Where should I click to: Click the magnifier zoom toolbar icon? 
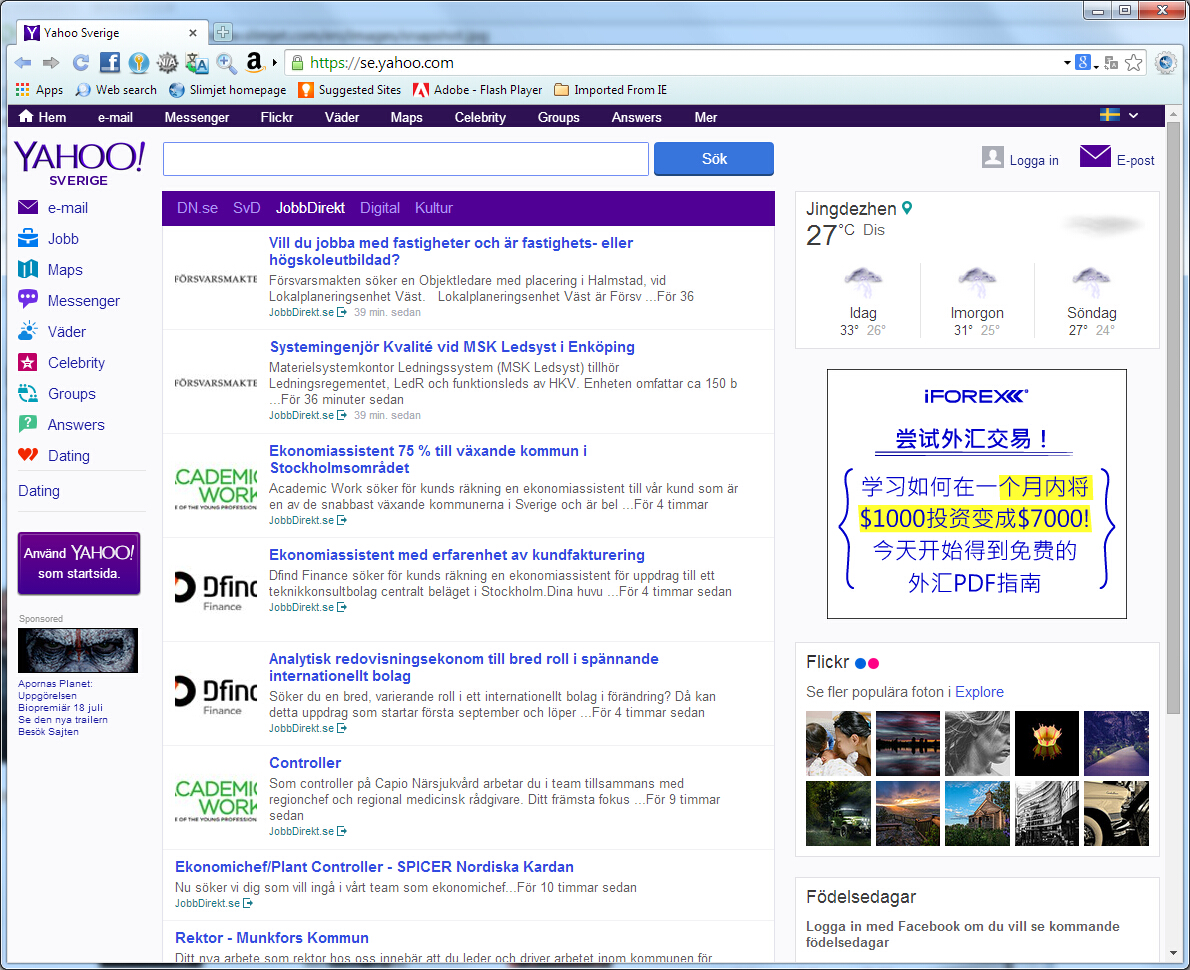tap(226, 63)
